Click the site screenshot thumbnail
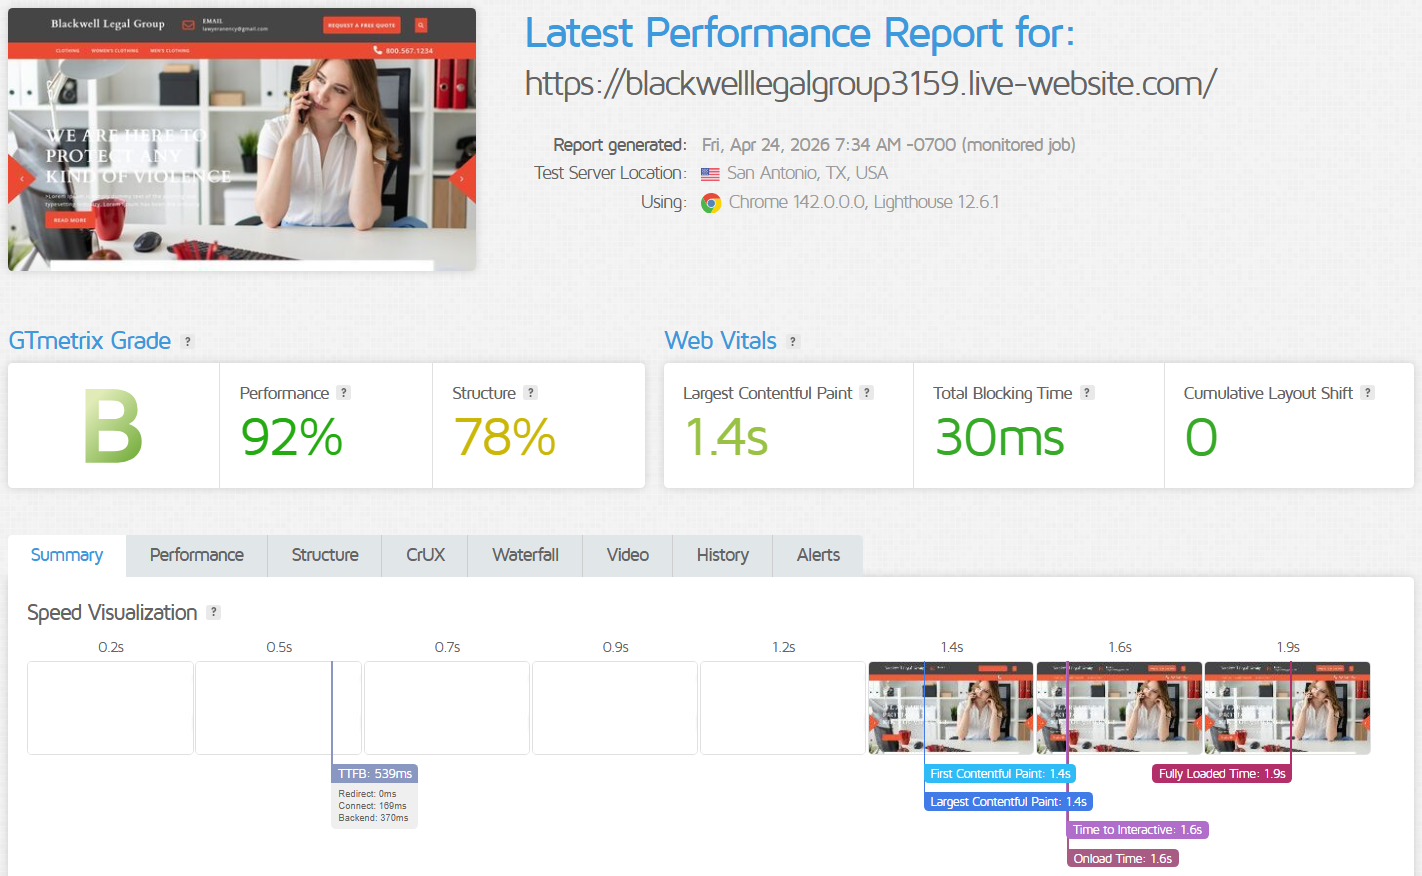 click(242, 139)
